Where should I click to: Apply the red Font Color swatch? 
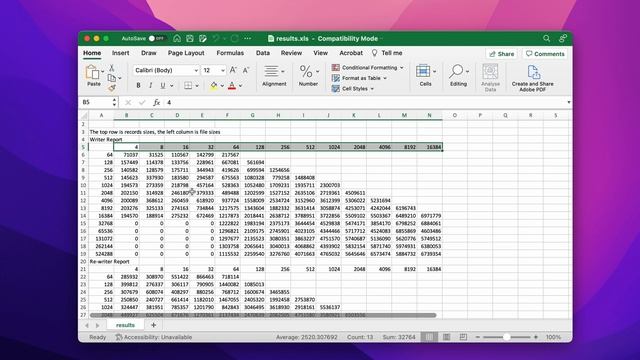pos(232,86)
